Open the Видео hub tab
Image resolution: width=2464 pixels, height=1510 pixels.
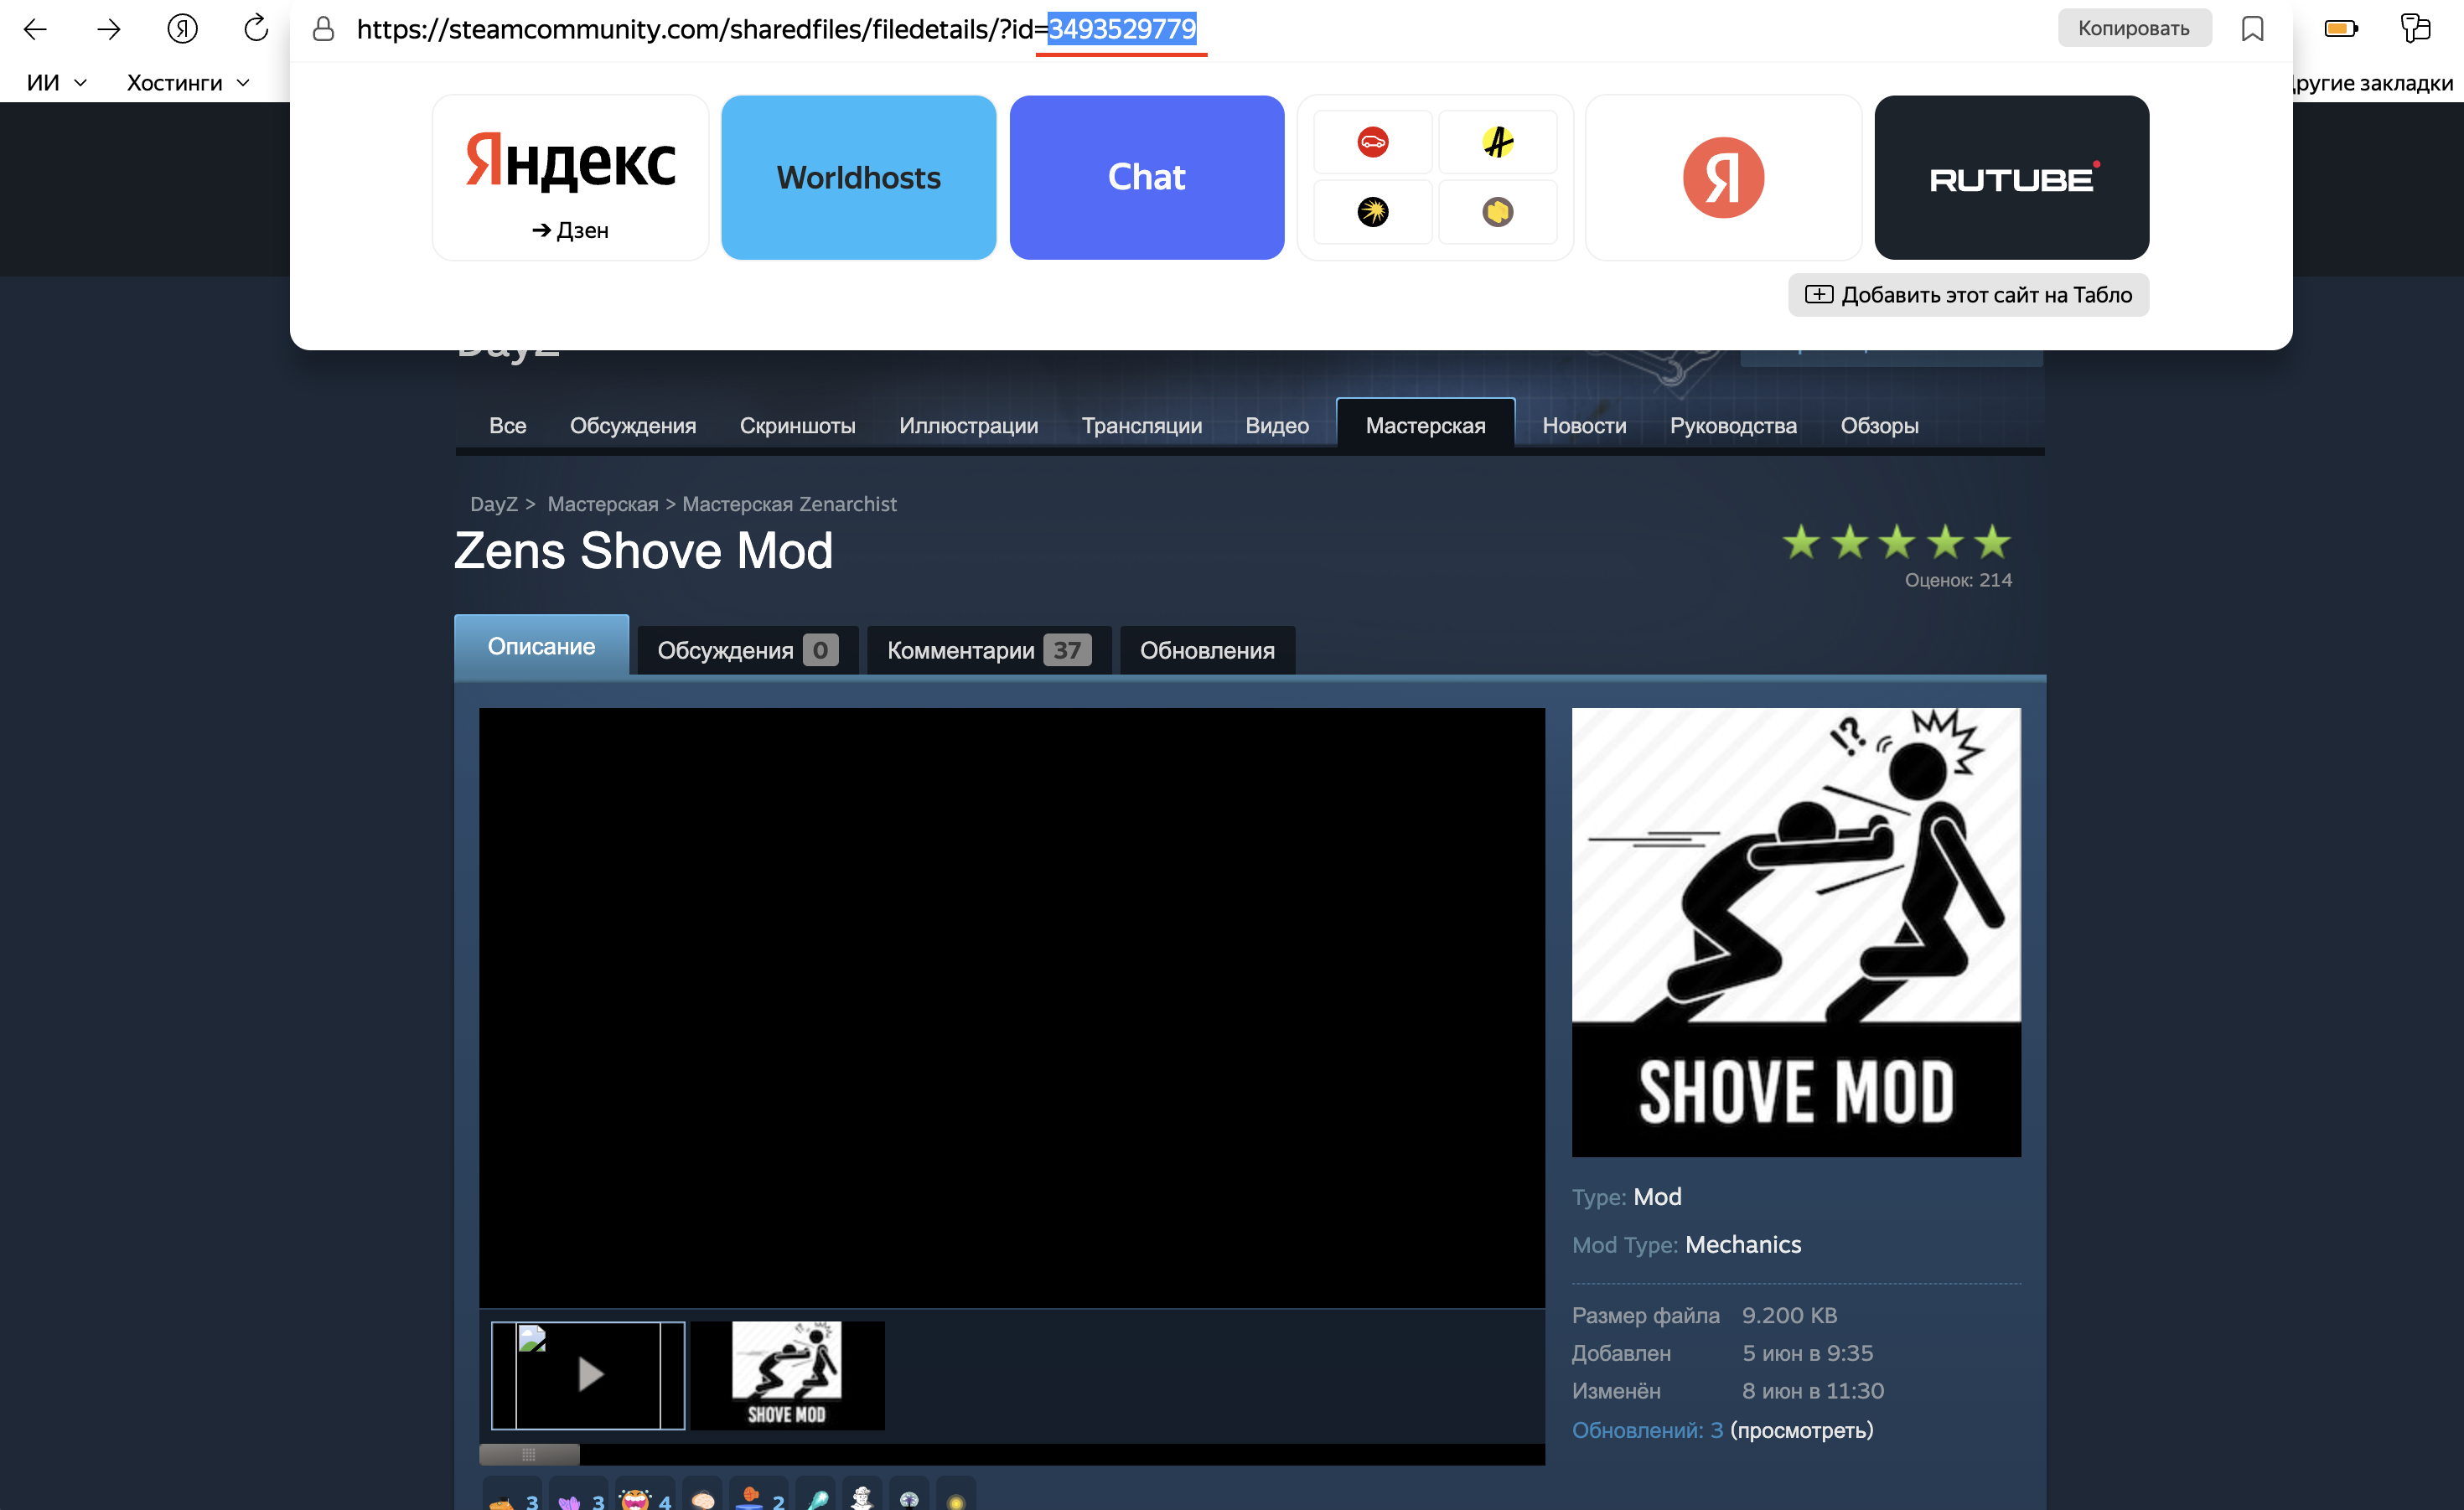tap(1277, 425)
